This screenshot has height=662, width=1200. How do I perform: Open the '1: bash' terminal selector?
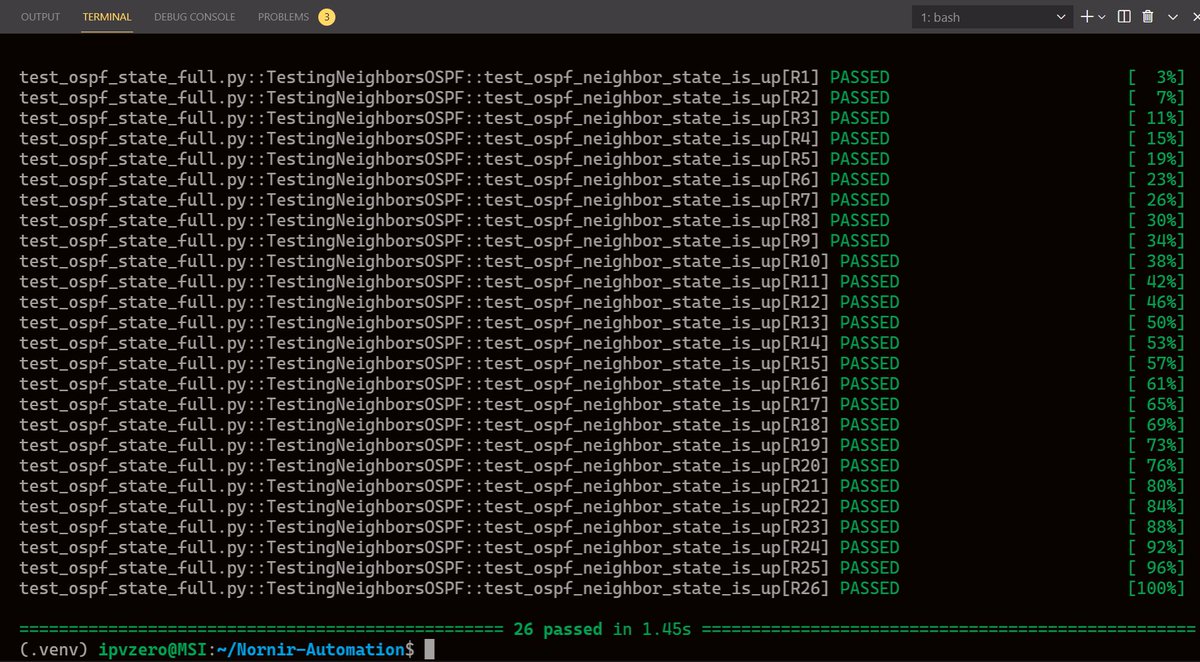pos(993,17)
